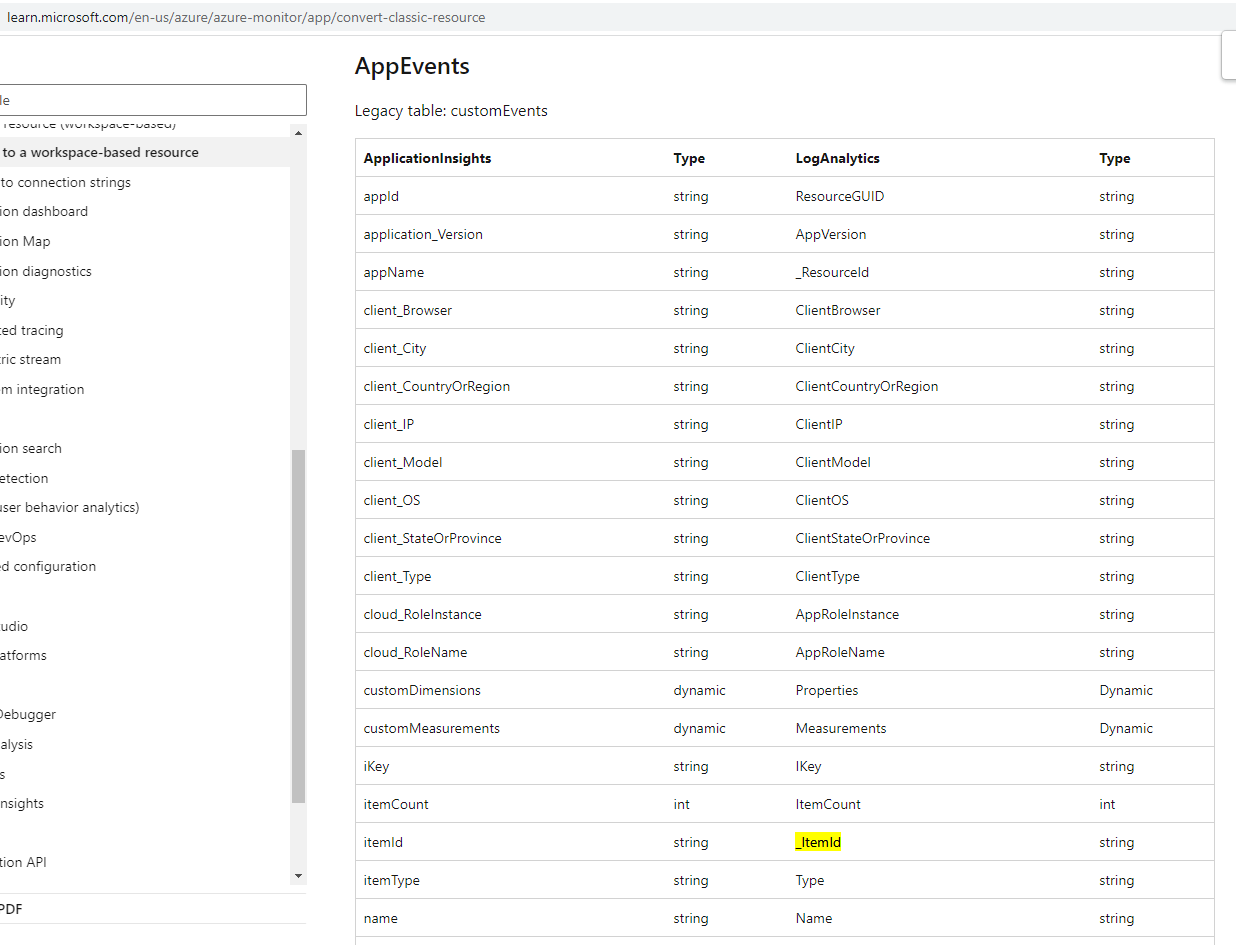
Task: Click the appName cell
Action: [394, 272]
